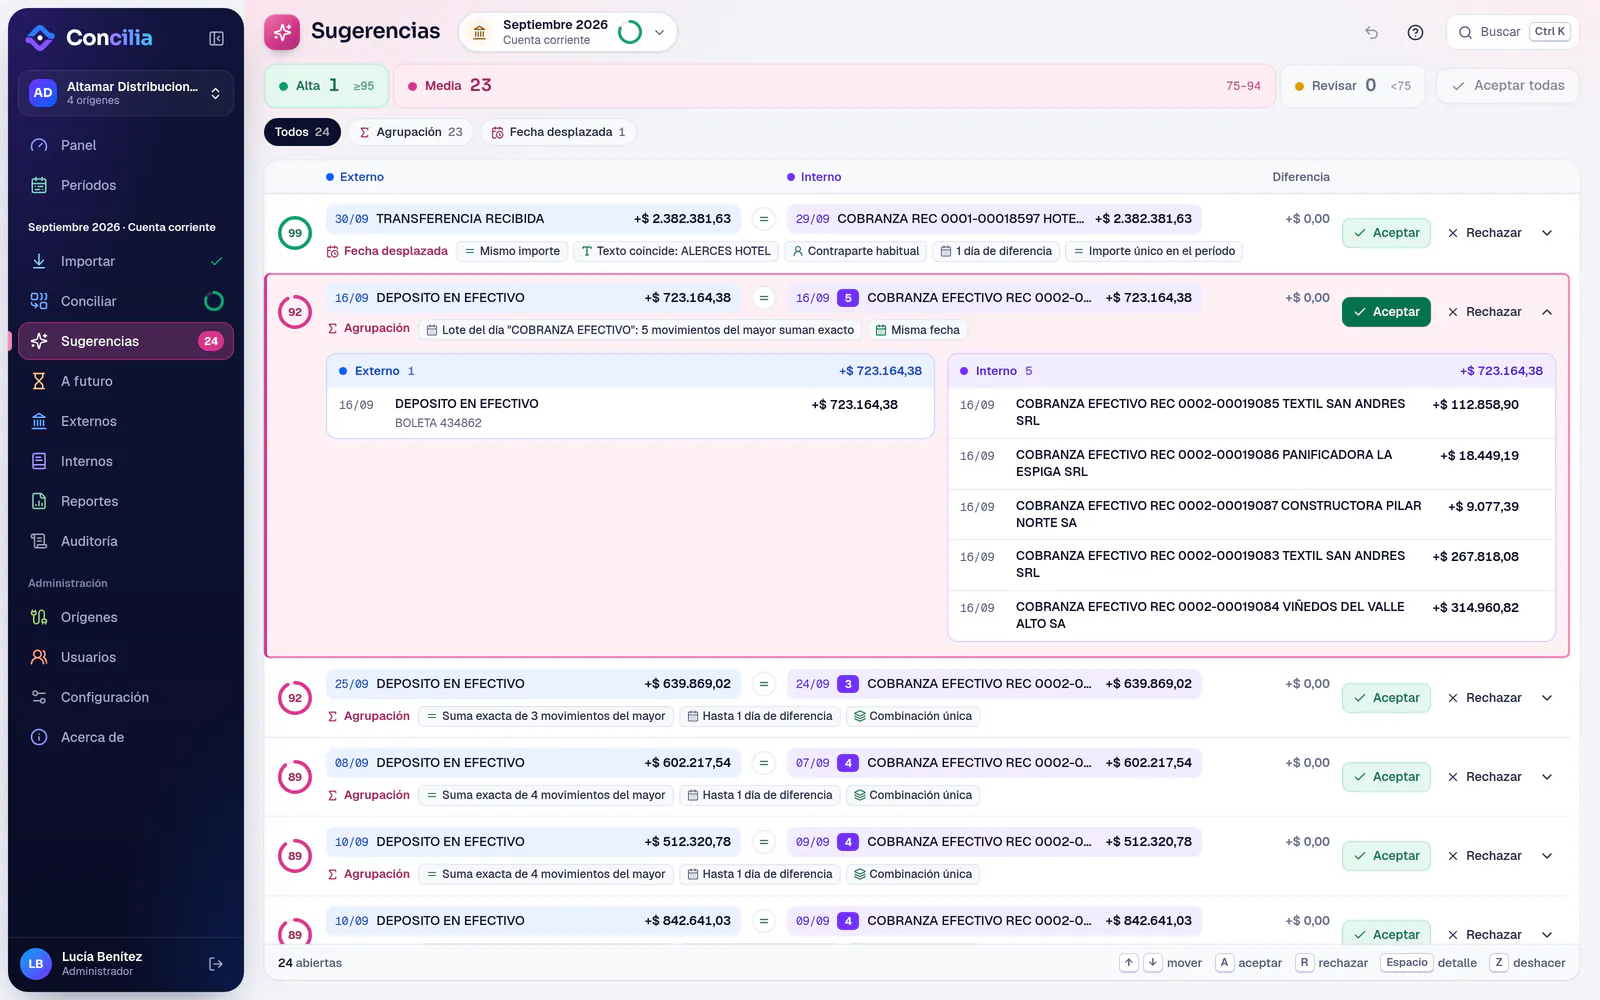Click the Aceptar todas button
1600x1000 pixels.
1508,86
